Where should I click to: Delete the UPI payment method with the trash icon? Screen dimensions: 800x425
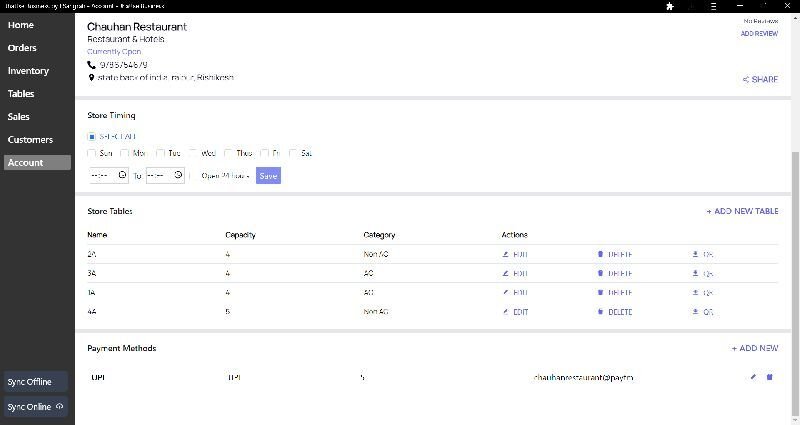(x=769, y=377)
